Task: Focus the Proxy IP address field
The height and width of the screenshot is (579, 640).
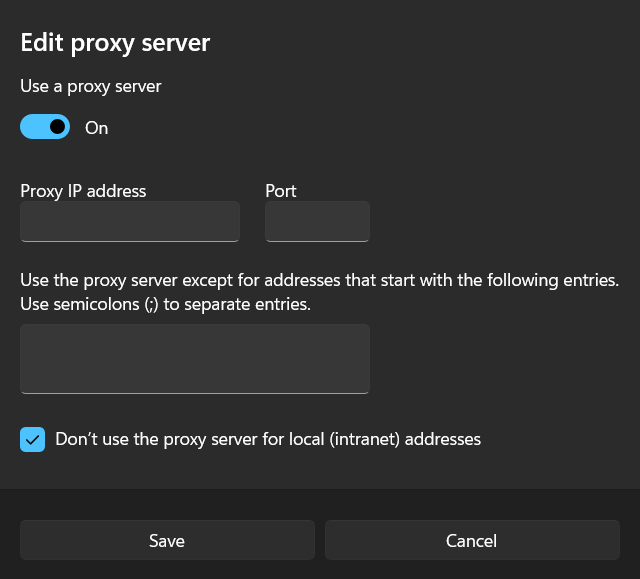Action: point(130,221)
